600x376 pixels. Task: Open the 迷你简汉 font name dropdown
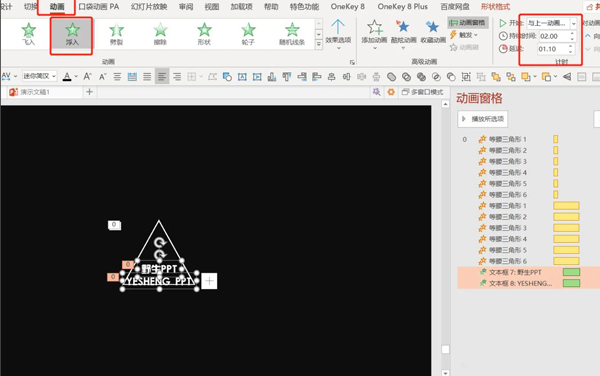[39, 77]
